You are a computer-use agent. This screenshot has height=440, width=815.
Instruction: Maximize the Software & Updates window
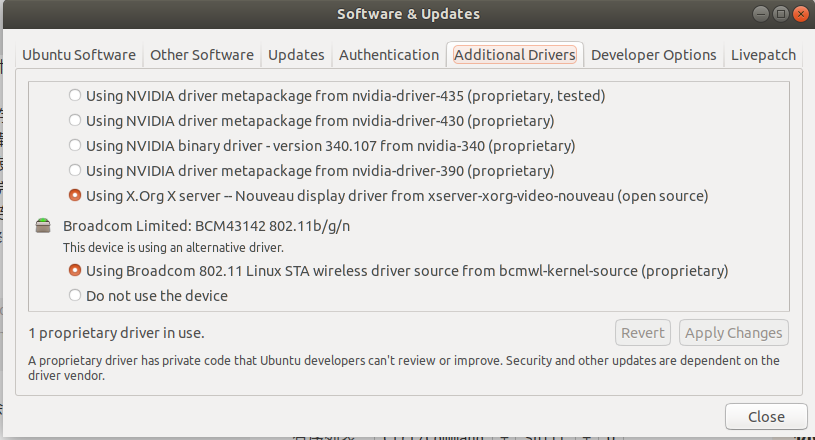[x=780, y=14]
